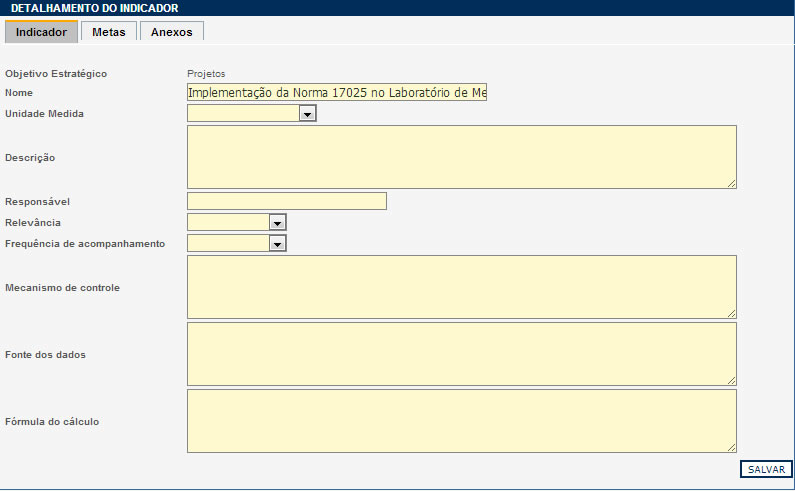Click the Projetos objective value text
The width and height of the screenshot is (795, 491).
(x=207, y=74)
